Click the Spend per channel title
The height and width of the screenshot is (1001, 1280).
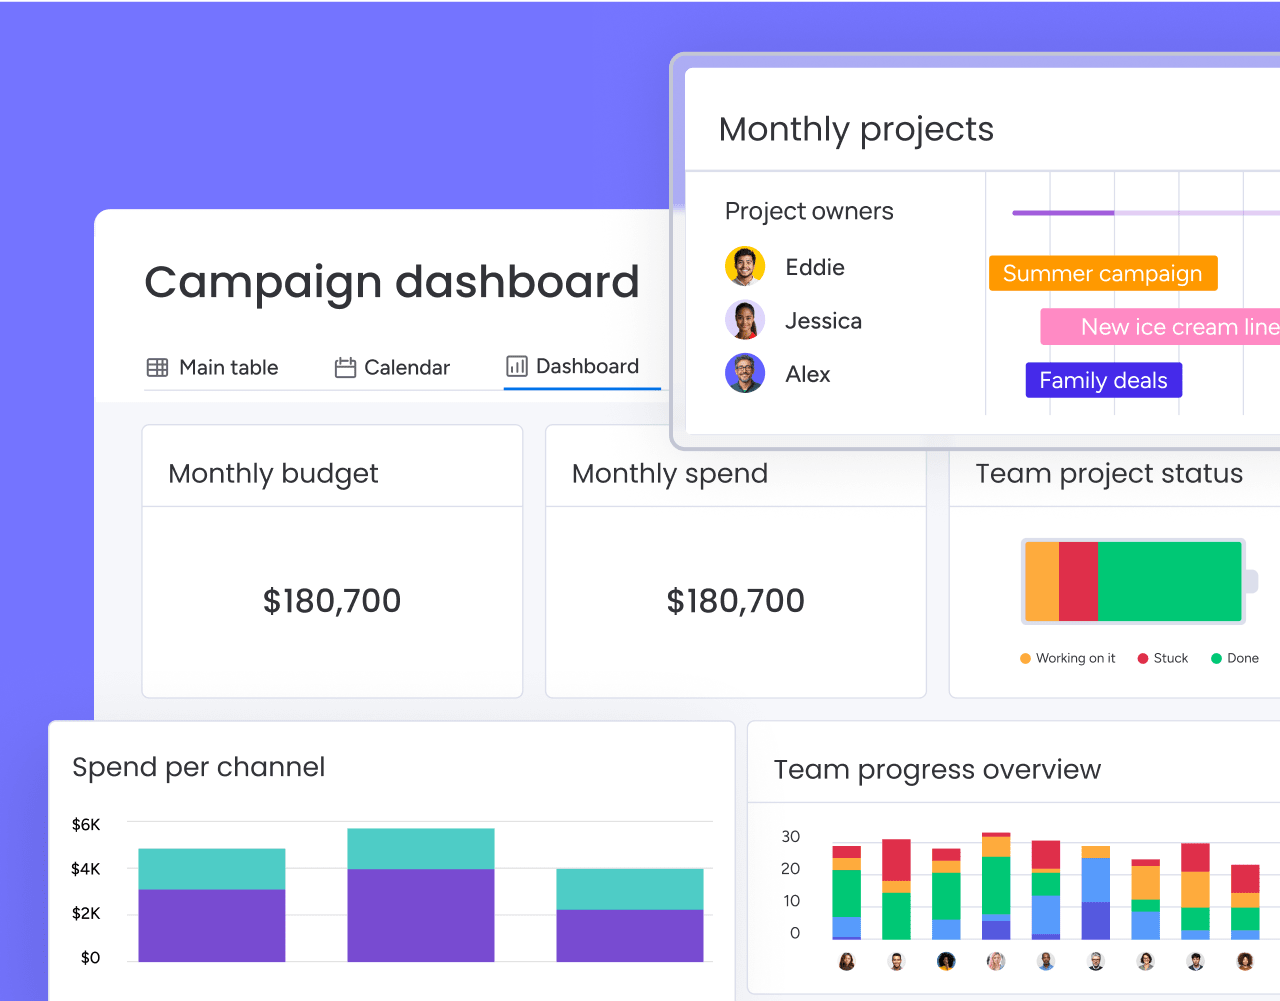(x=199, y=767)
